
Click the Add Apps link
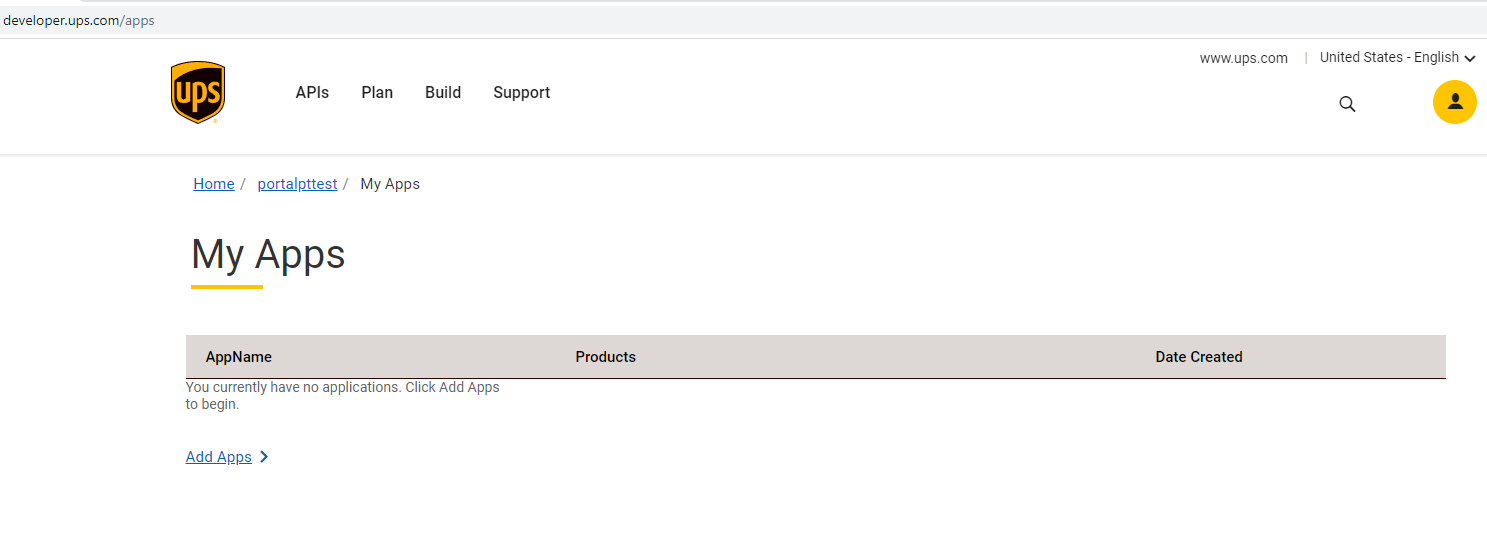click(219, 457)
